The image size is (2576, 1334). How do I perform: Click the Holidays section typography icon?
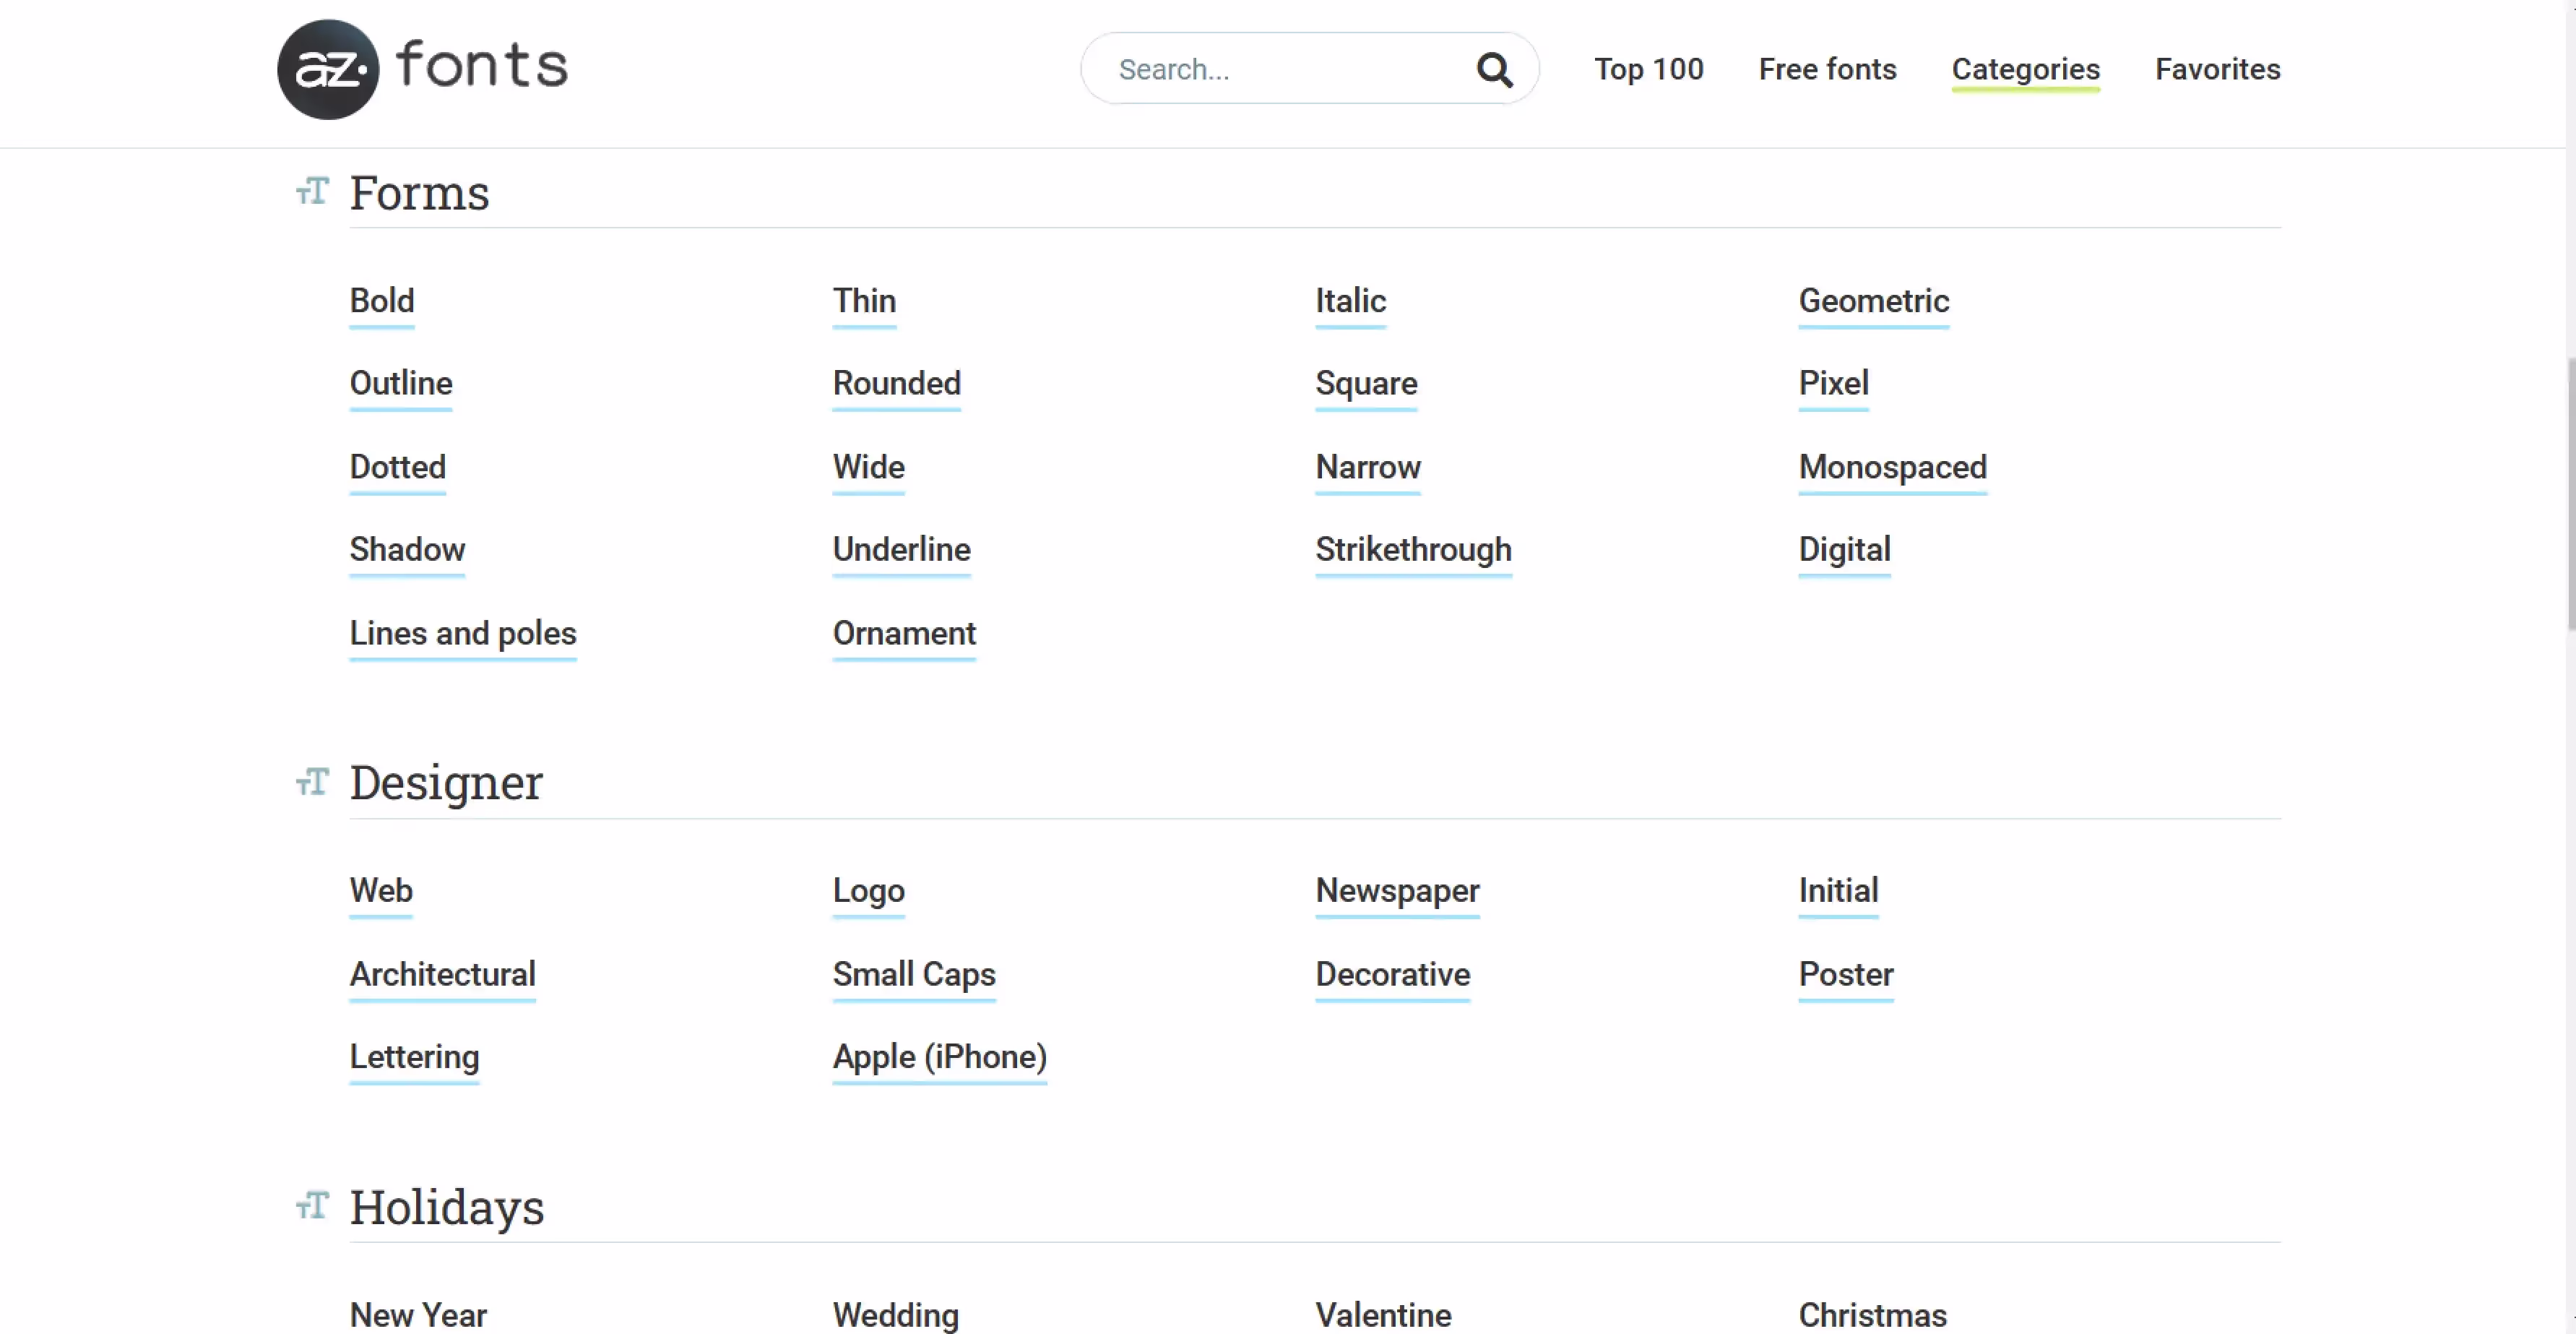coord(312,1205)
